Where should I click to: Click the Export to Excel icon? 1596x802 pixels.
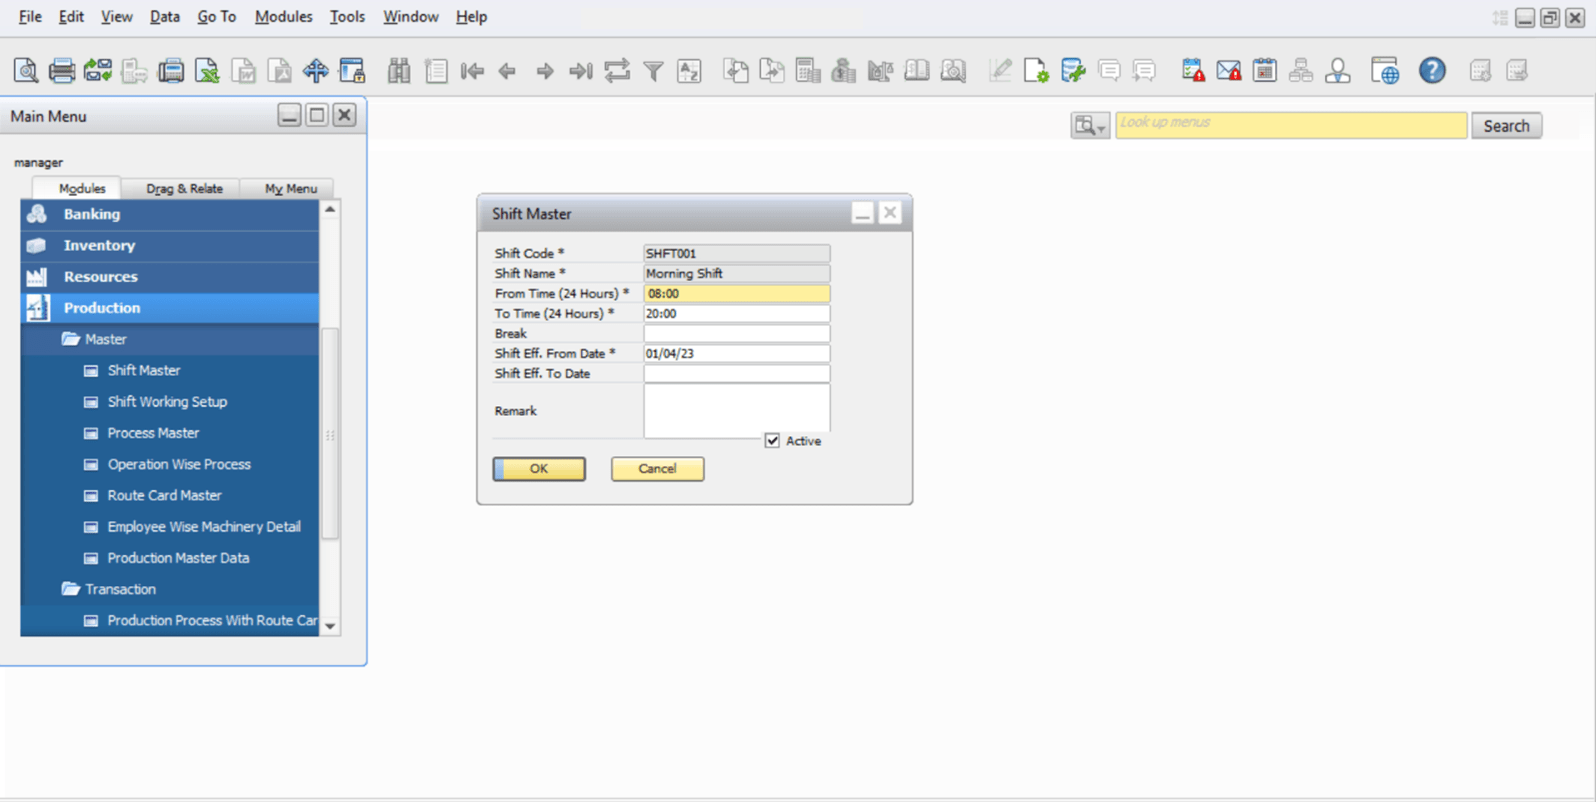(207, 71)
